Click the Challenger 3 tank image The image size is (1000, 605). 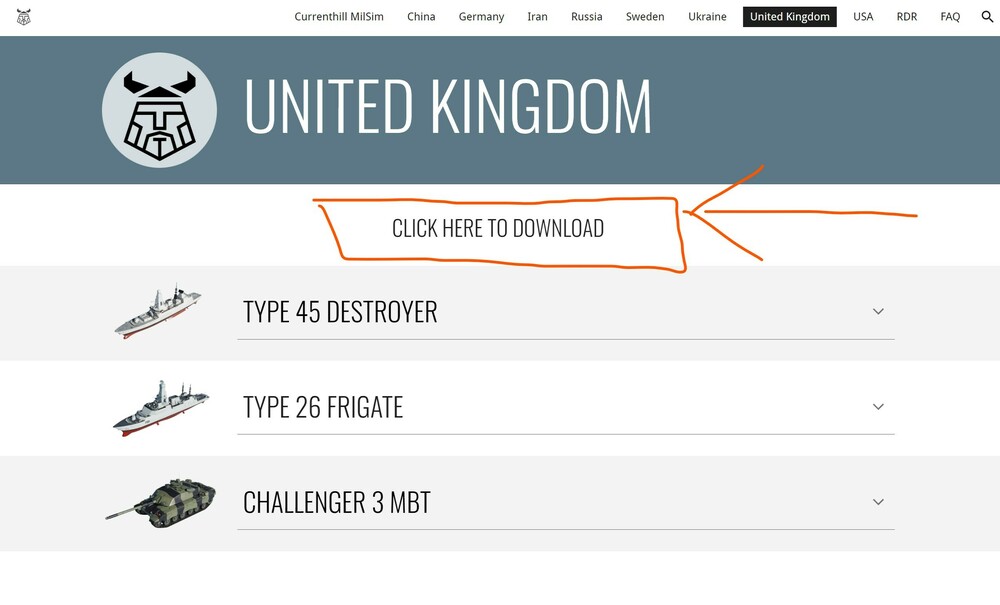161,503
